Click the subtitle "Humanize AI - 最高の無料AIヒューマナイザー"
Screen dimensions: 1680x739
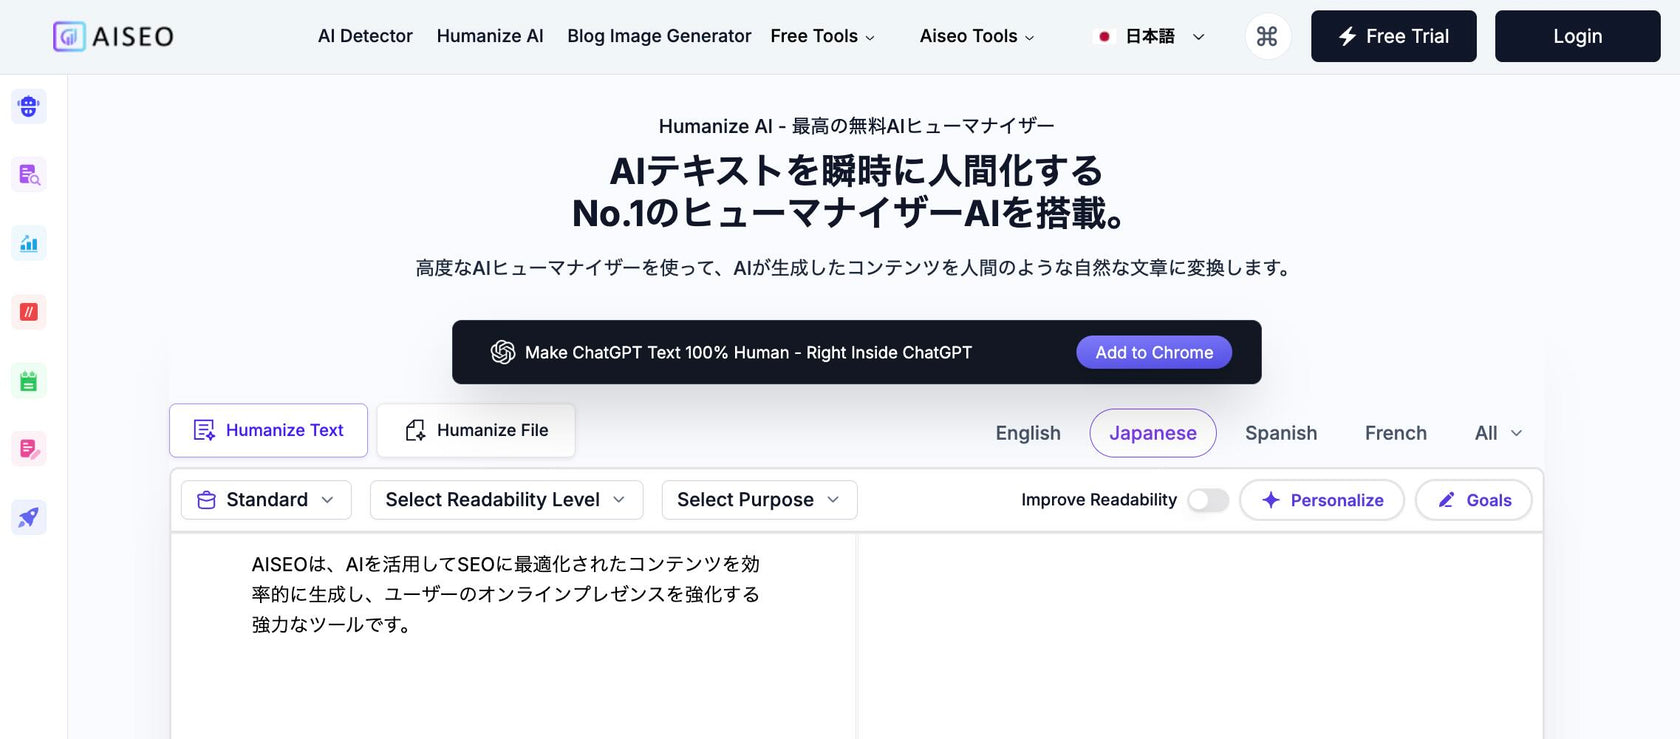[x=856, y=126]
